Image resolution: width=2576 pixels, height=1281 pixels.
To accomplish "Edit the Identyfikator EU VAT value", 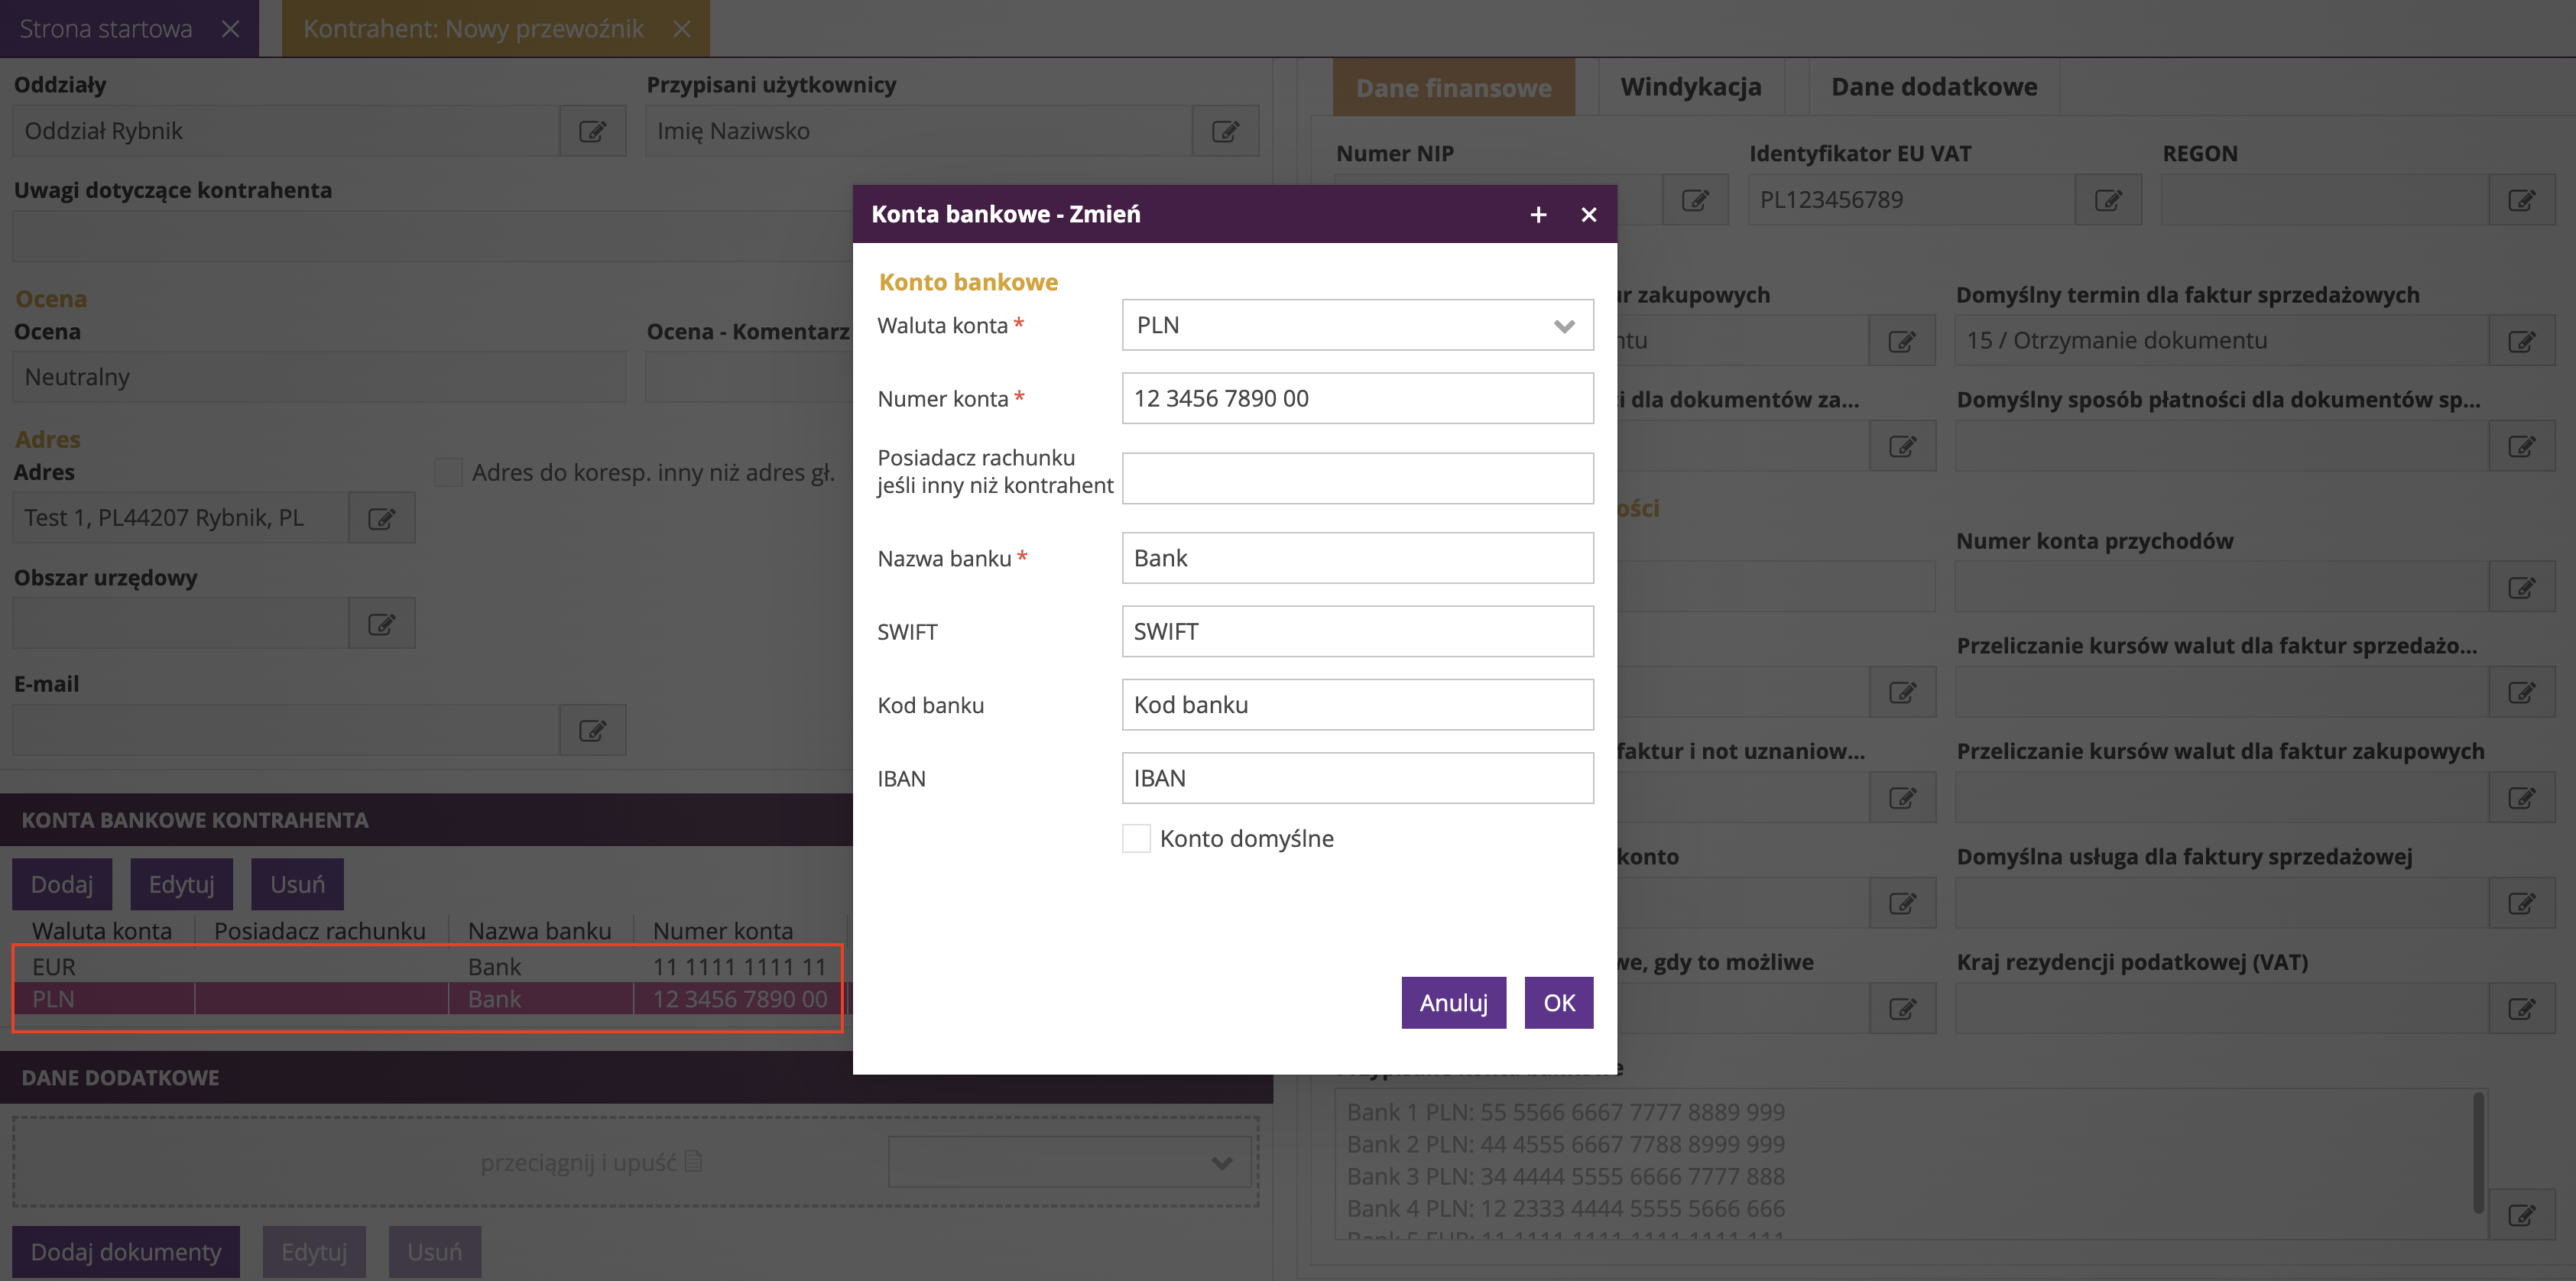I will click(2108, 200).
